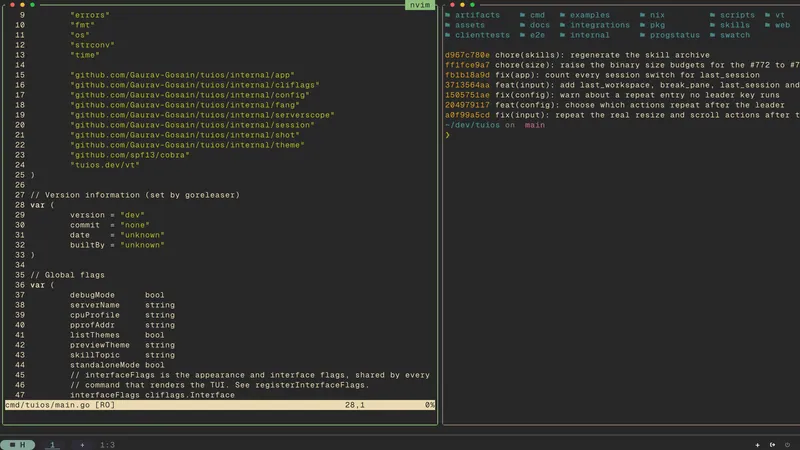Click the commit = "none" line

tap(110, 225)
